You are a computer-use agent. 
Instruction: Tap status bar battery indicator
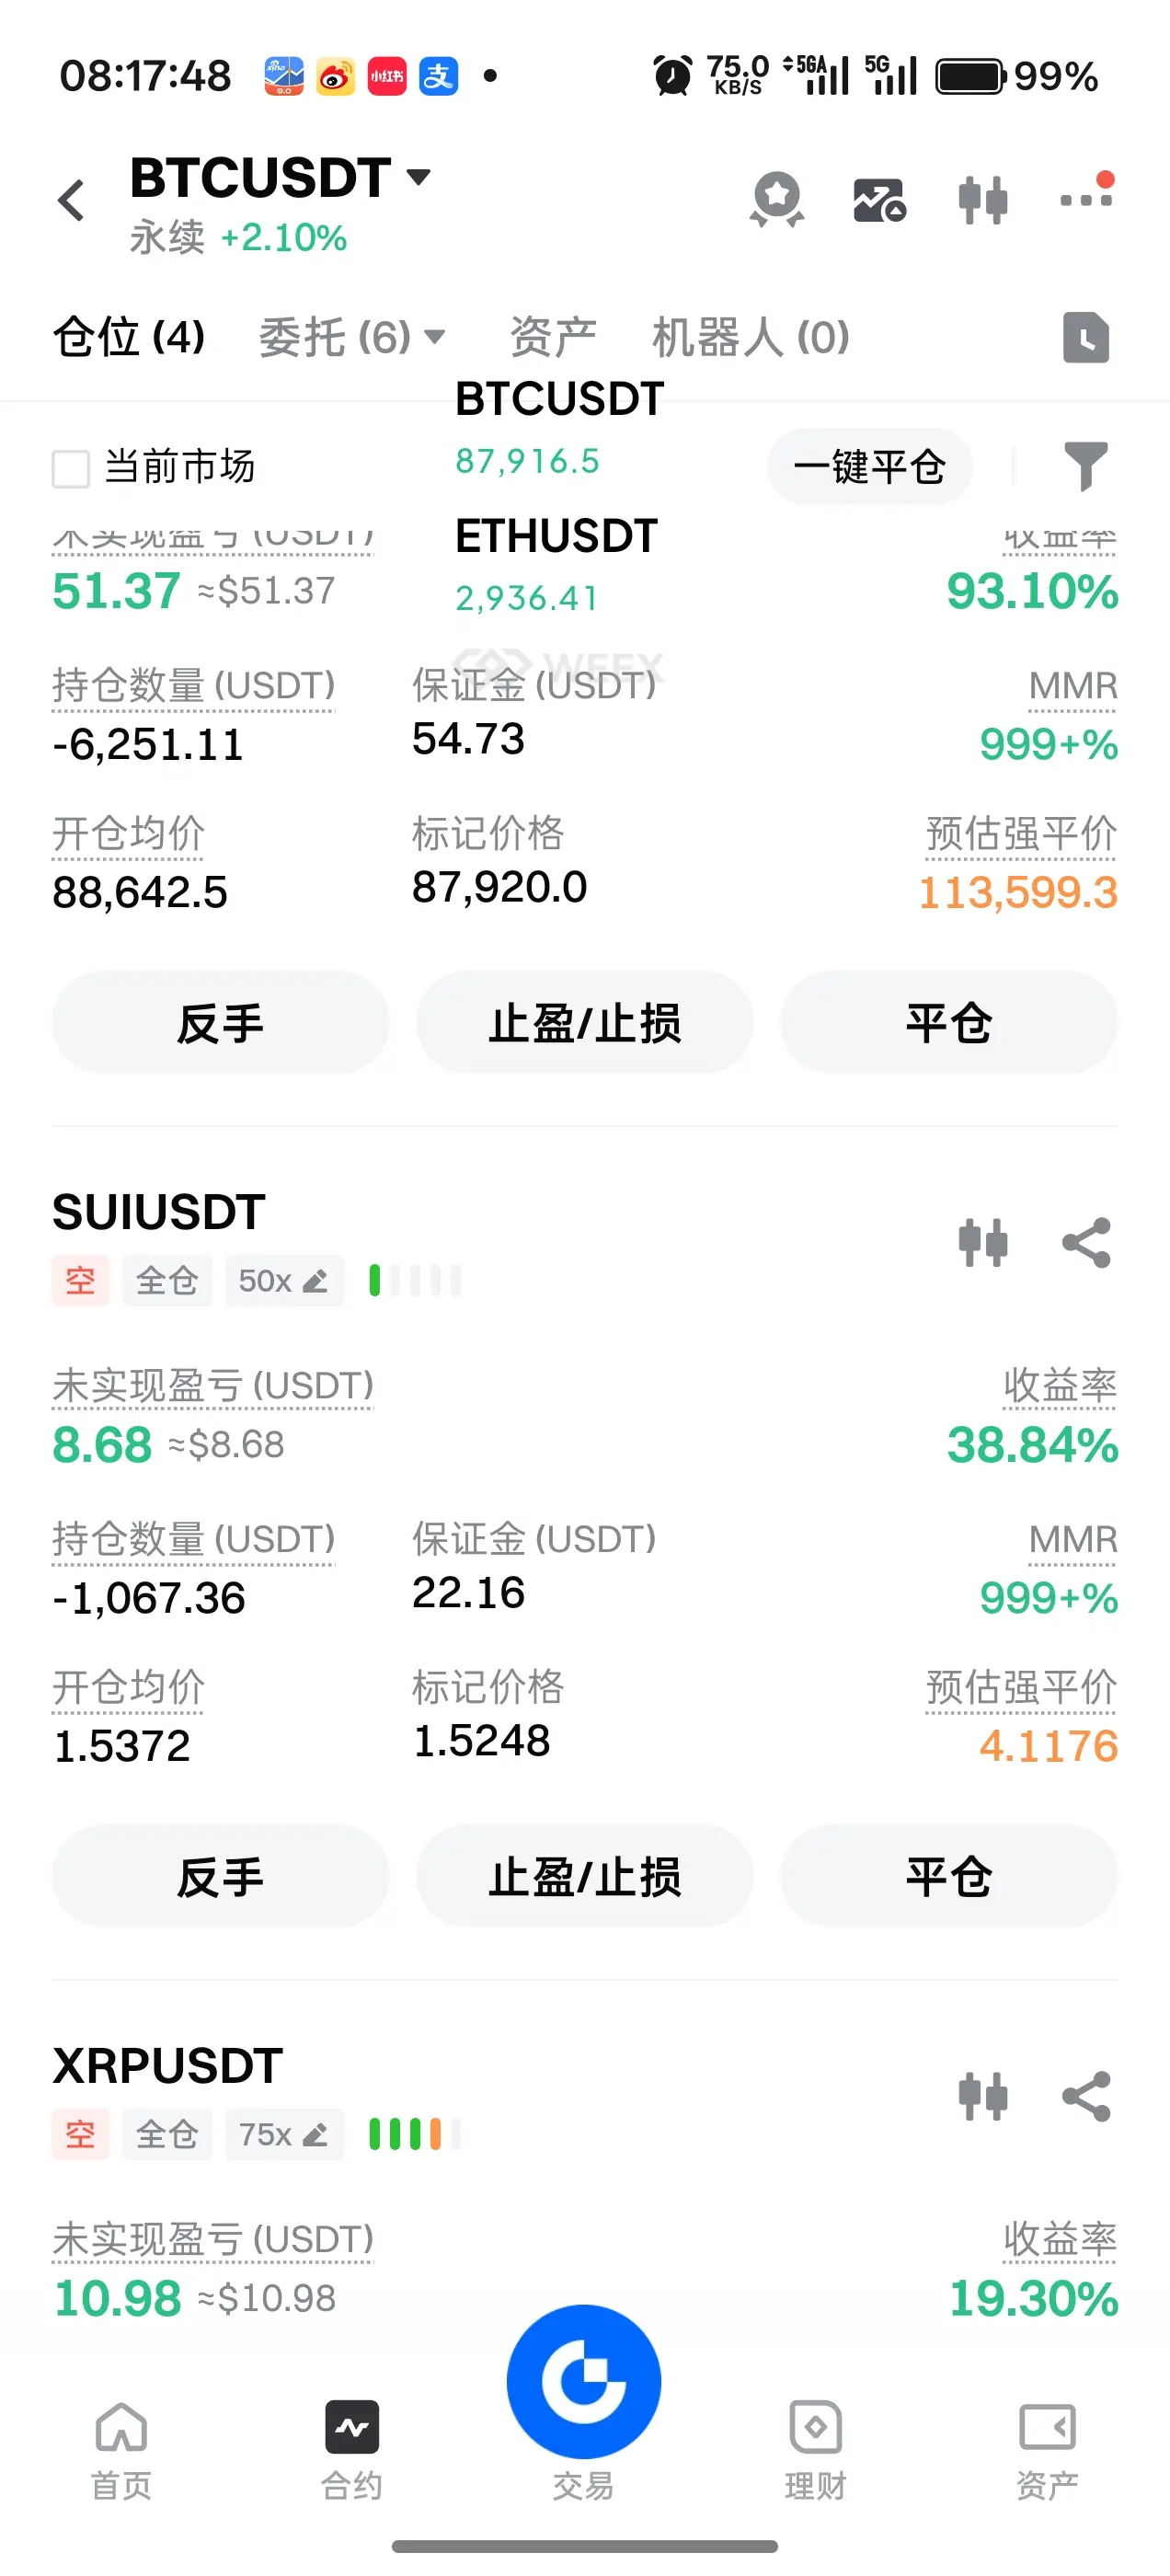tap(970, 76)
